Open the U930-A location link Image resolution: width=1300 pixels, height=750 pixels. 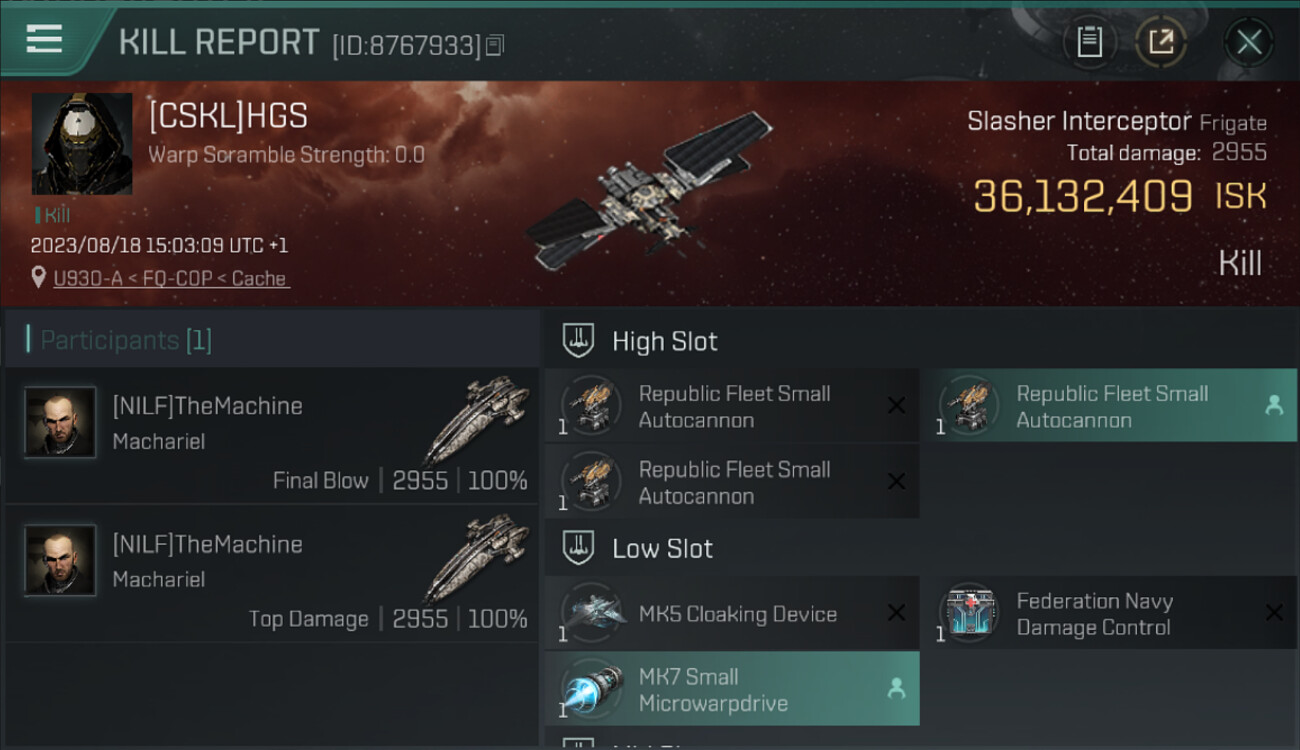[171, 279]
